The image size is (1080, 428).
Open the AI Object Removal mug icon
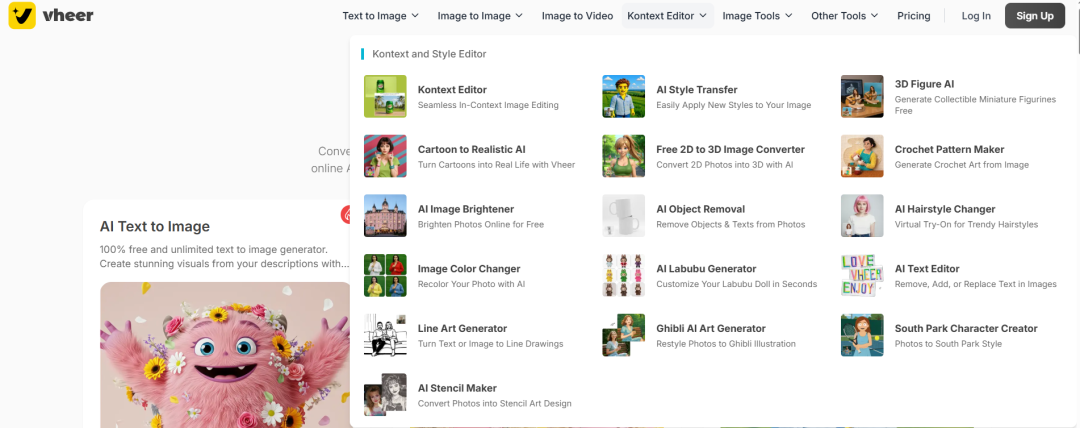point(623,216)
